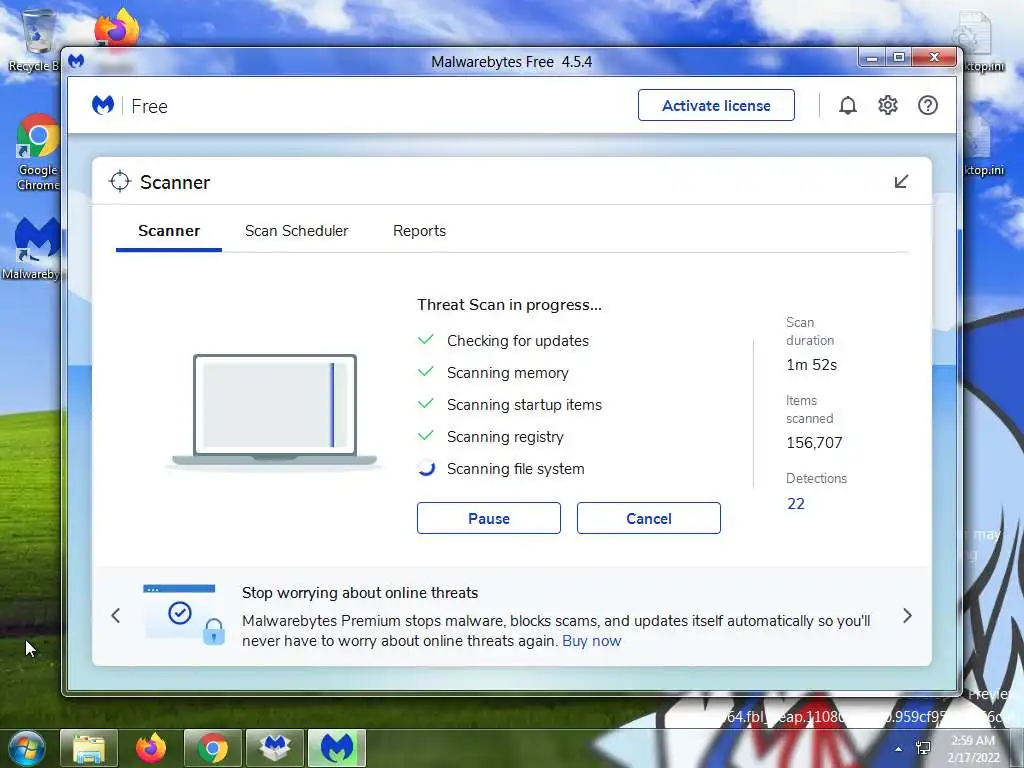Open the notifications bell icon
Image resolution: width=1024 pixels, height=768 pixels.
pos(848,105)
